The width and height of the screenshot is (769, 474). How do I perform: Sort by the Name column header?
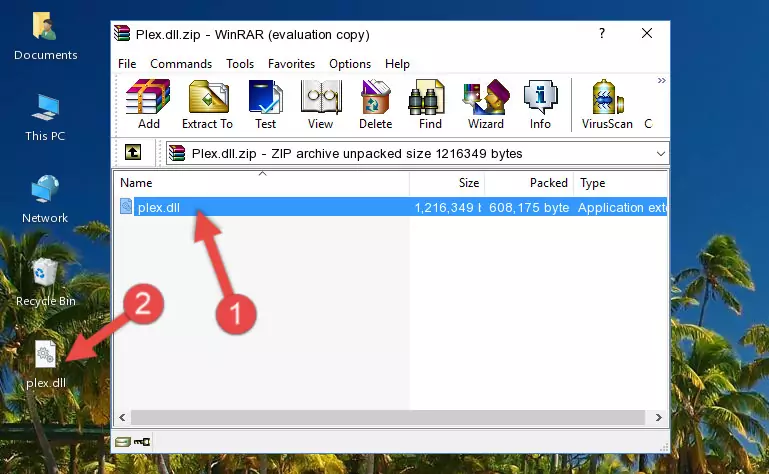click(262, 183)
